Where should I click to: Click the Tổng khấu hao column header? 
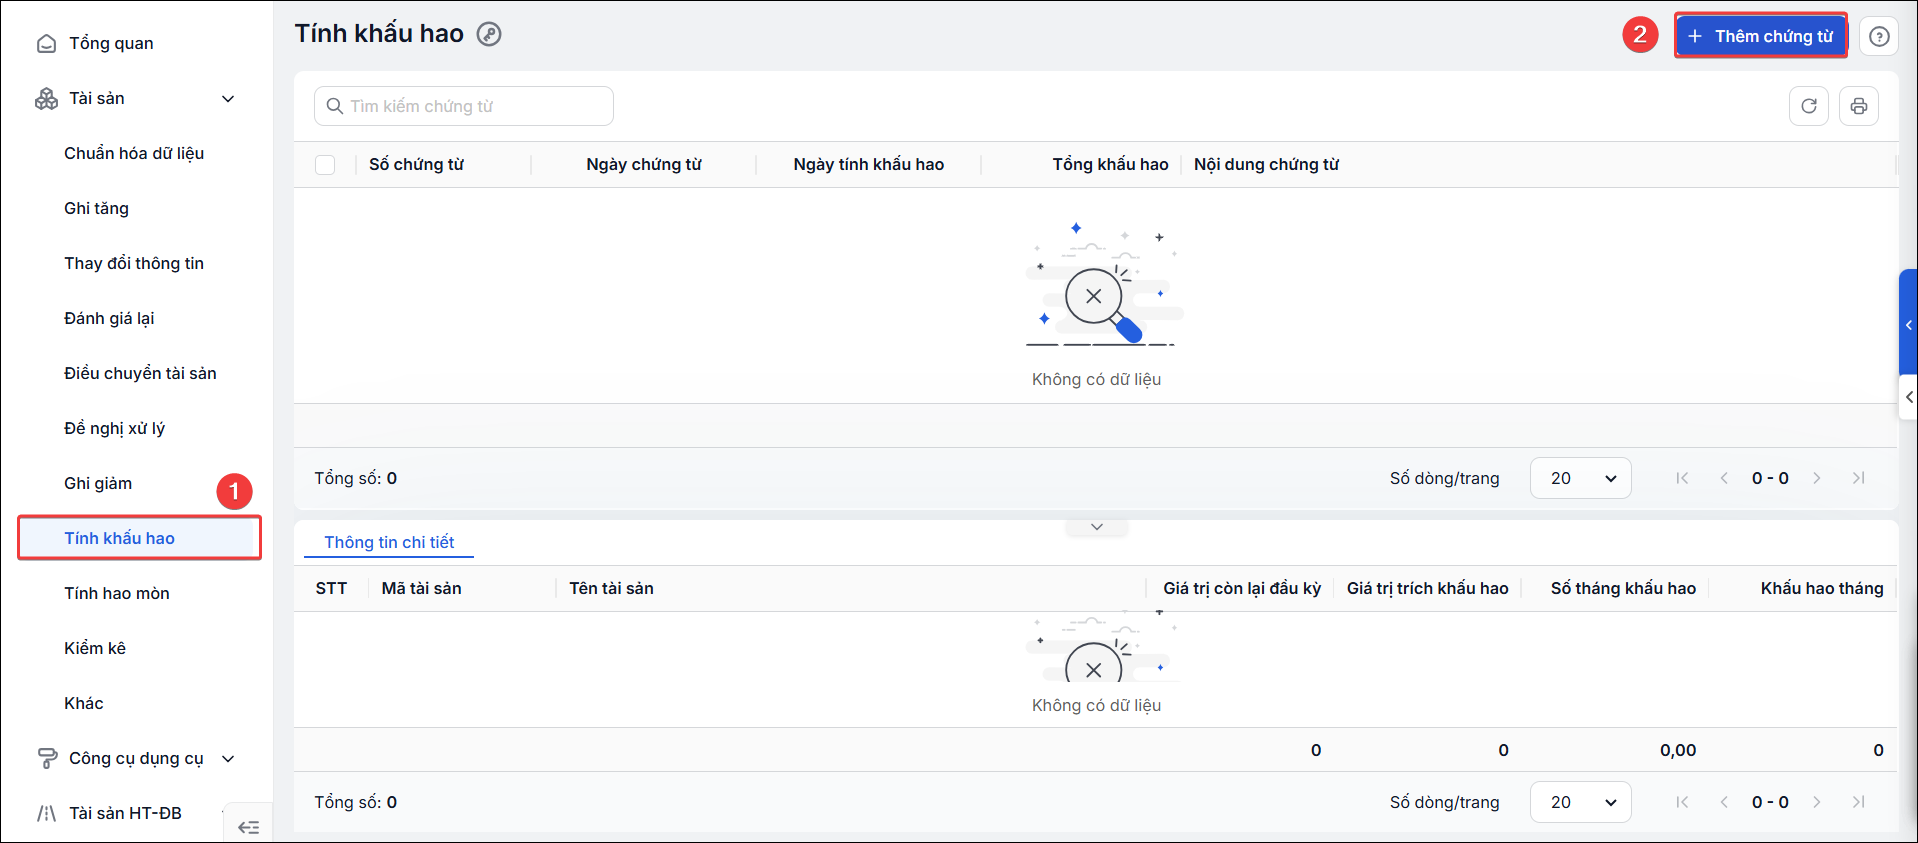[1110, 165]
